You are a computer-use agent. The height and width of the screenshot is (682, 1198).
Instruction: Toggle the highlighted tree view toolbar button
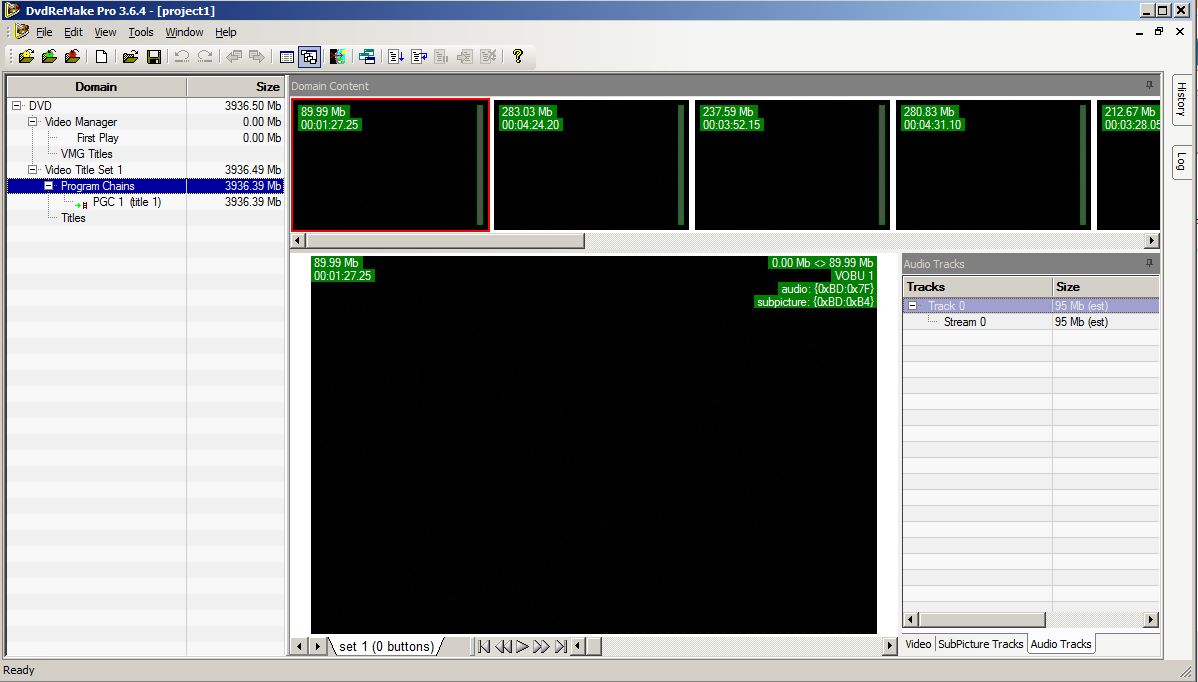[x=309, y=57]
